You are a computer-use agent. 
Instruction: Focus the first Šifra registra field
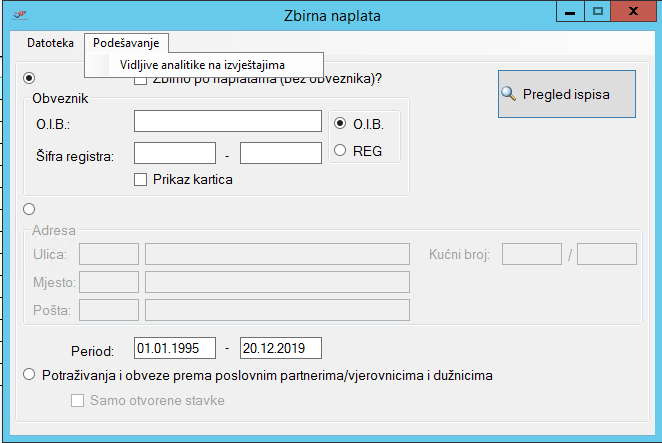[x=175, y=153]
